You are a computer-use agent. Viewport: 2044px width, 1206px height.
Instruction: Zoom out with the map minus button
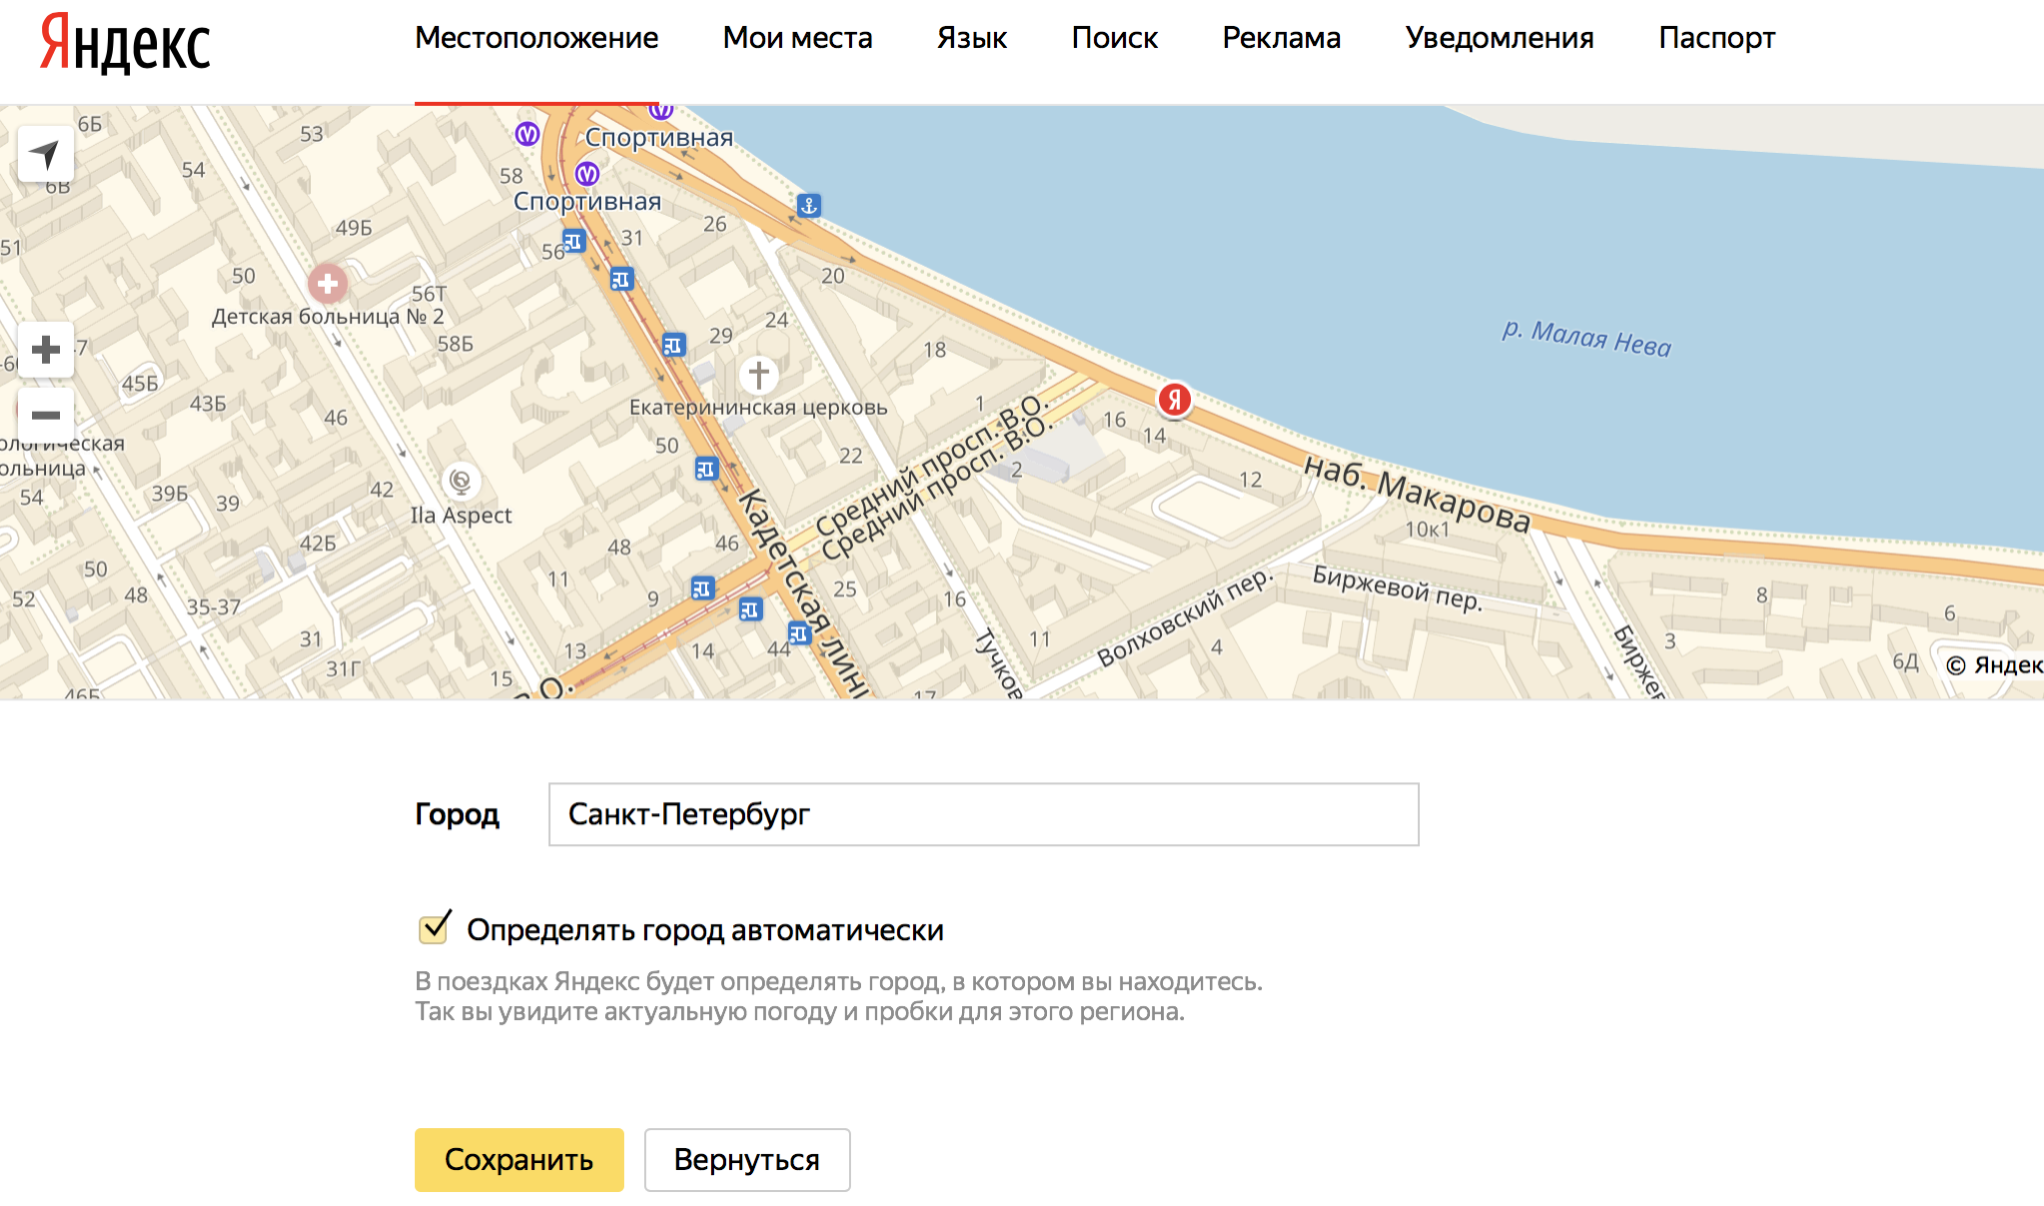[45, 415]
